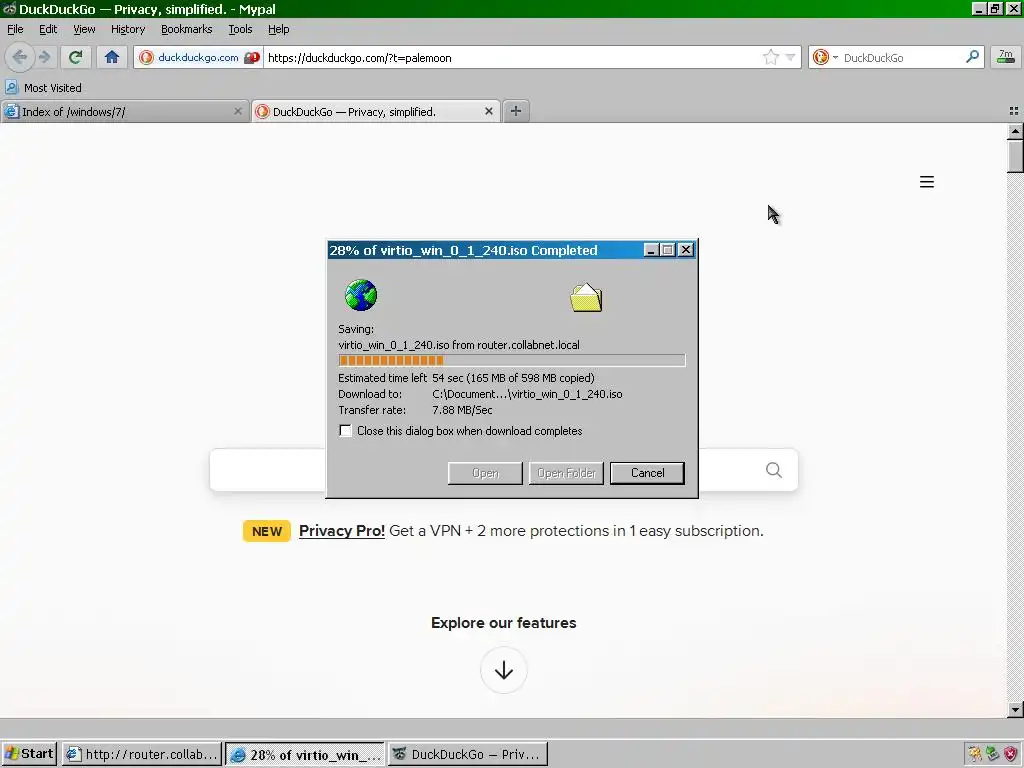
Task: Click the browser Back arrow button
Action: pos(20,57)
